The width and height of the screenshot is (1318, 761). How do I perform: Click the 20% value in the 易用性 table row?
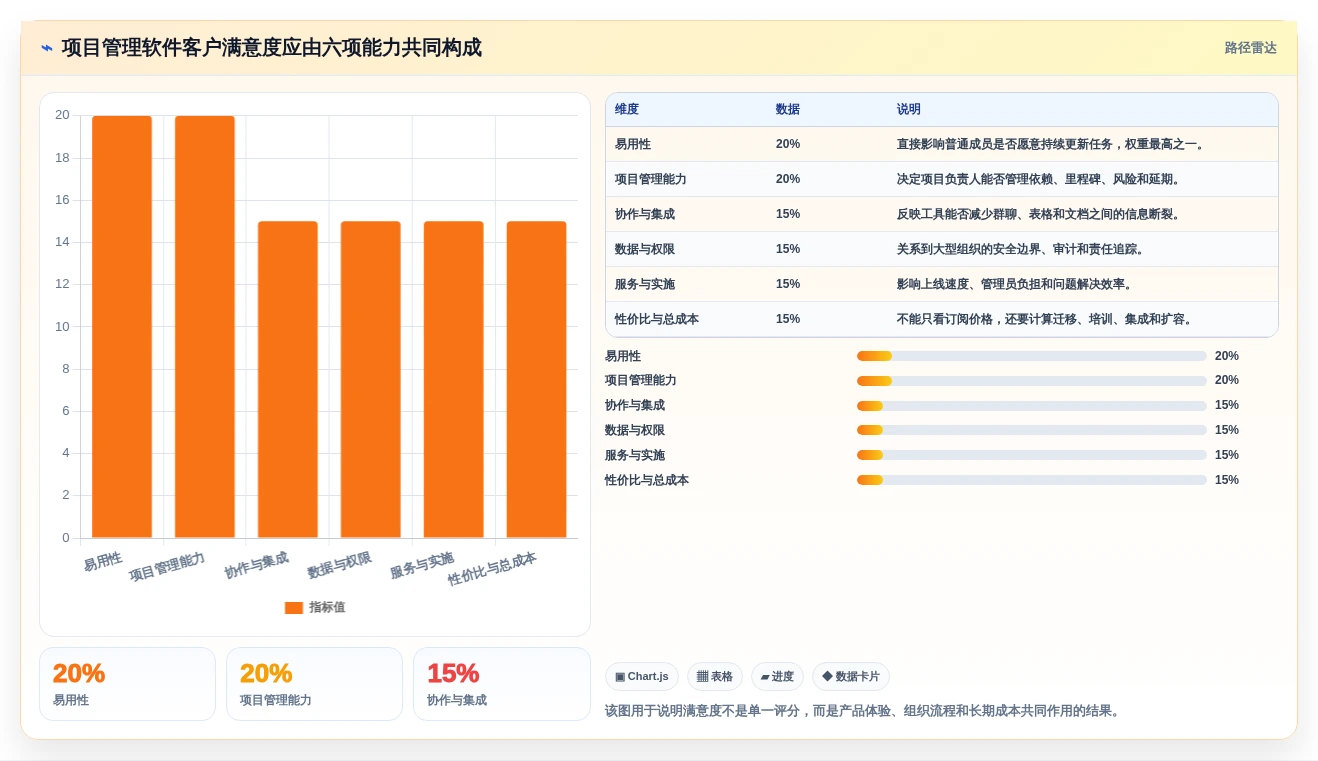788,145
